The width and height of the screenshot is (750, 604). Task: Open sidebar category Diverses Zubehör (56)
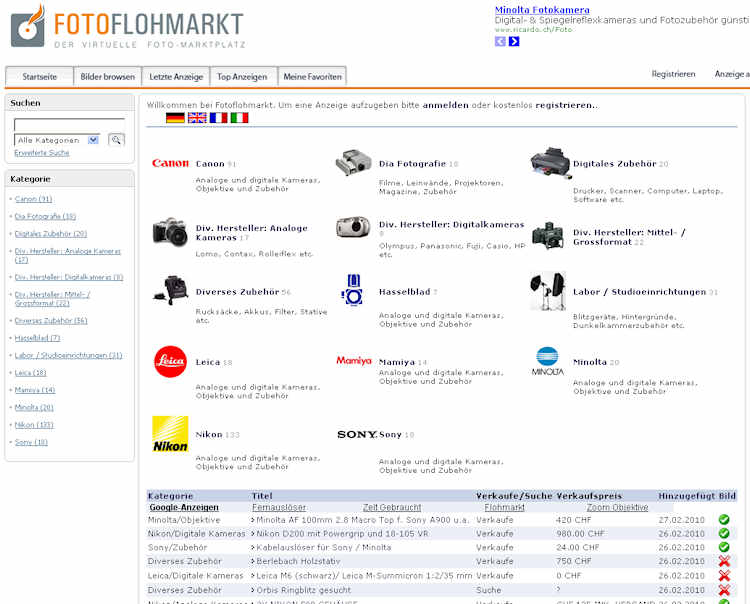51,320
